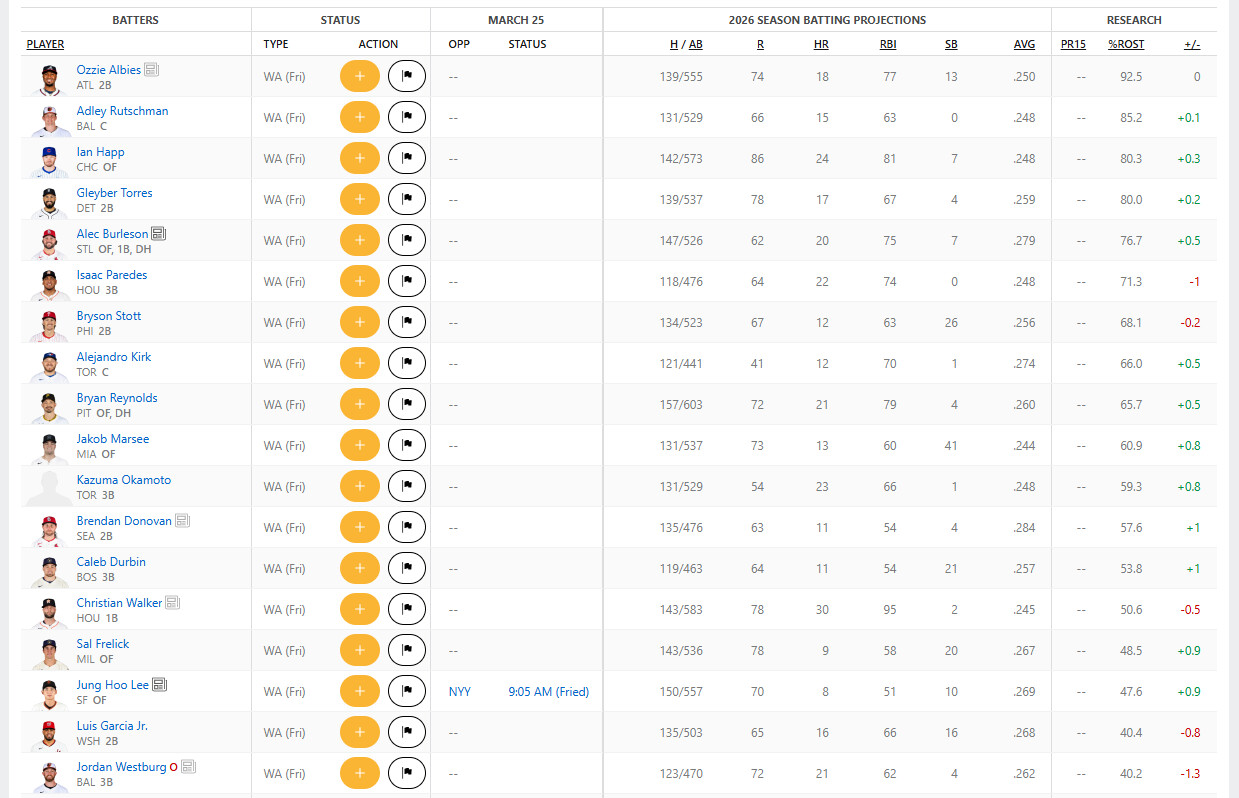
Task: Open the news note icon beside Alec Burleson
Action: tap(159, 234)
